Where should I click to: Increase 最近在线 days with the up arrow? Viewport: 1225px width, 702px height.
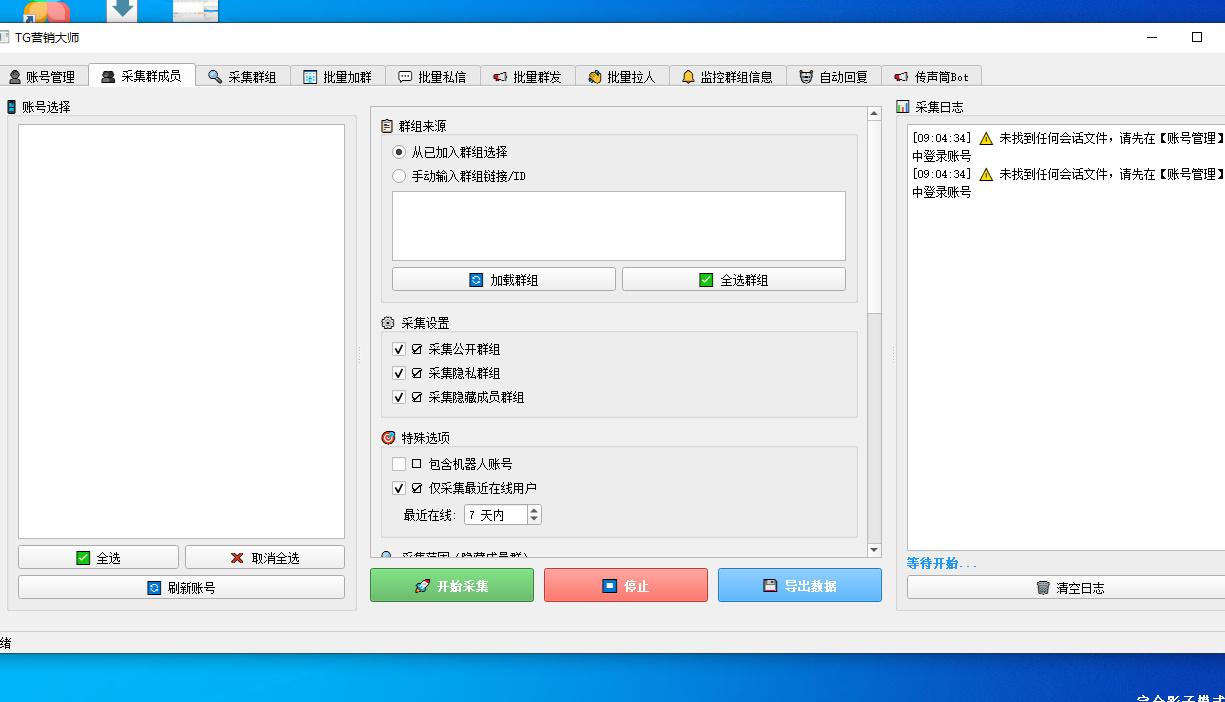(534, 511)
